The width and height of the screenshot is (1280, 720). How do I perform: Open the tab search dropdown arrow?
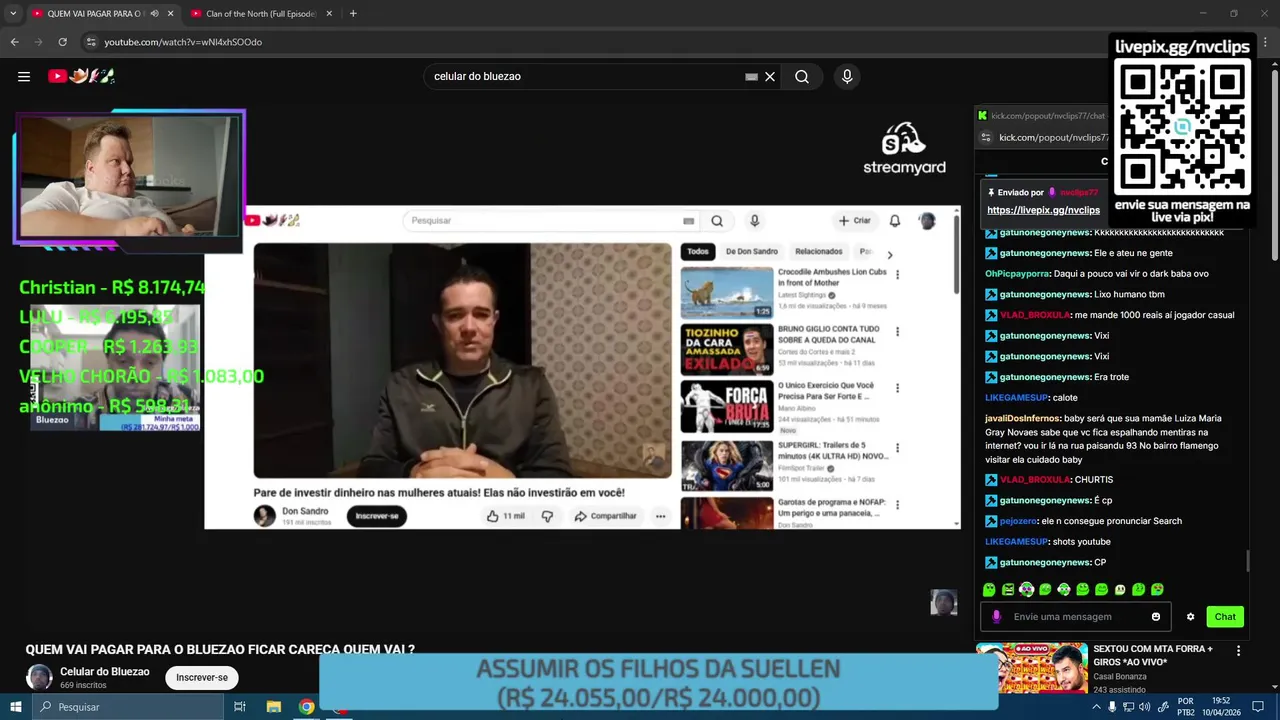point(13,14)
